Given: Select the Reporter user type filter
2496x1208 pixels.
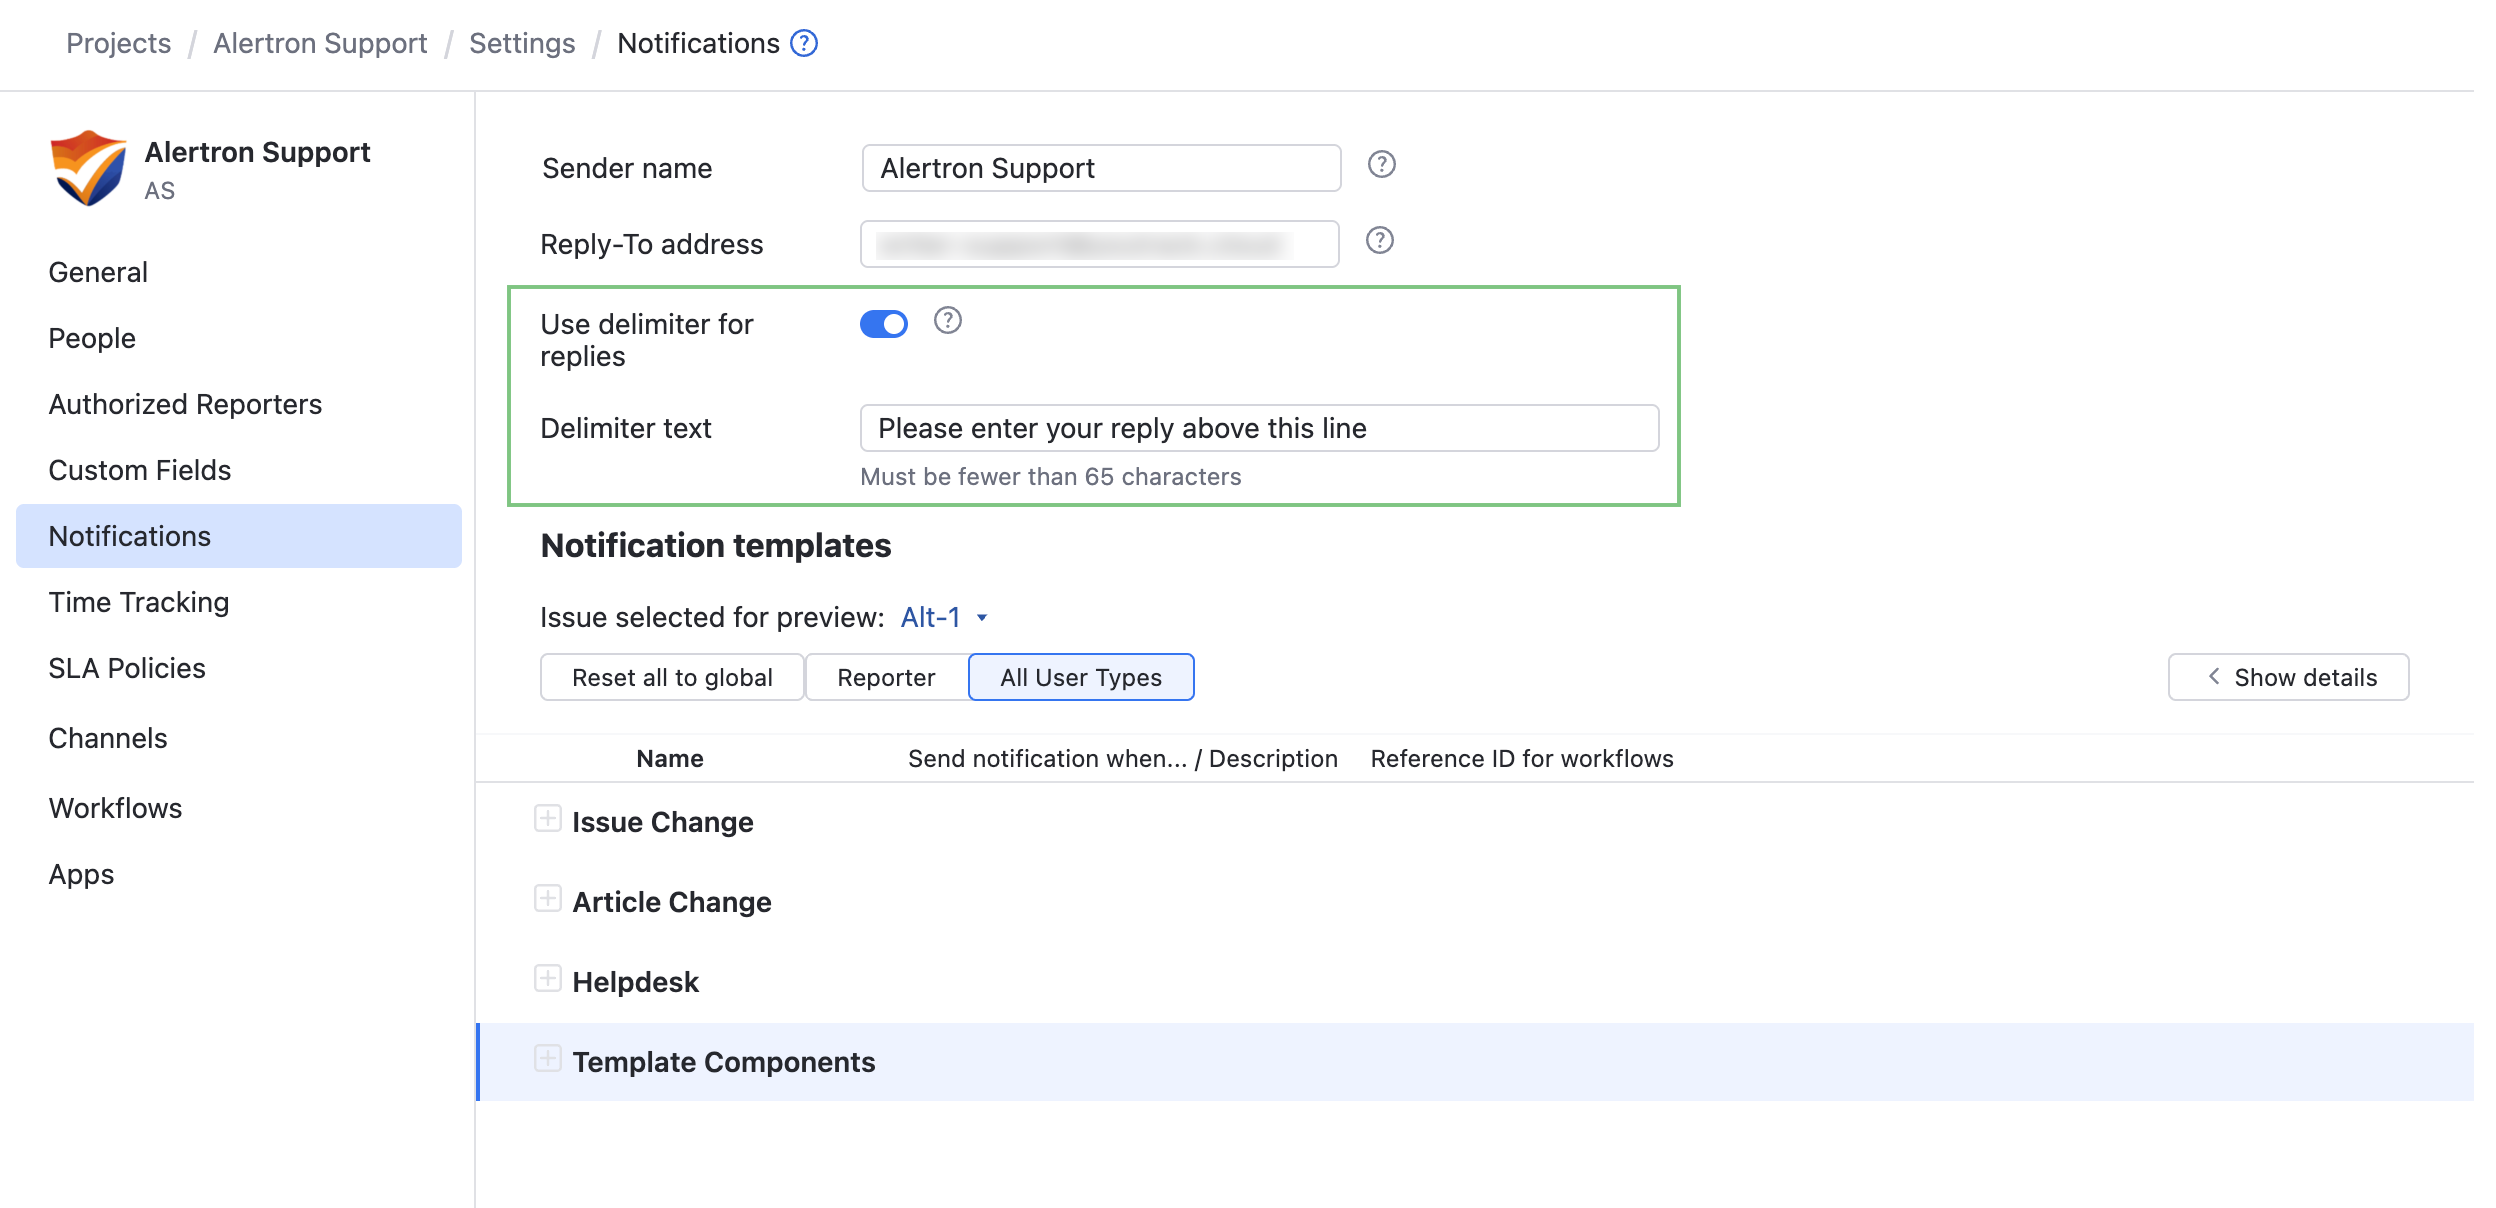Looking at the screenshot, I should 886,677.
